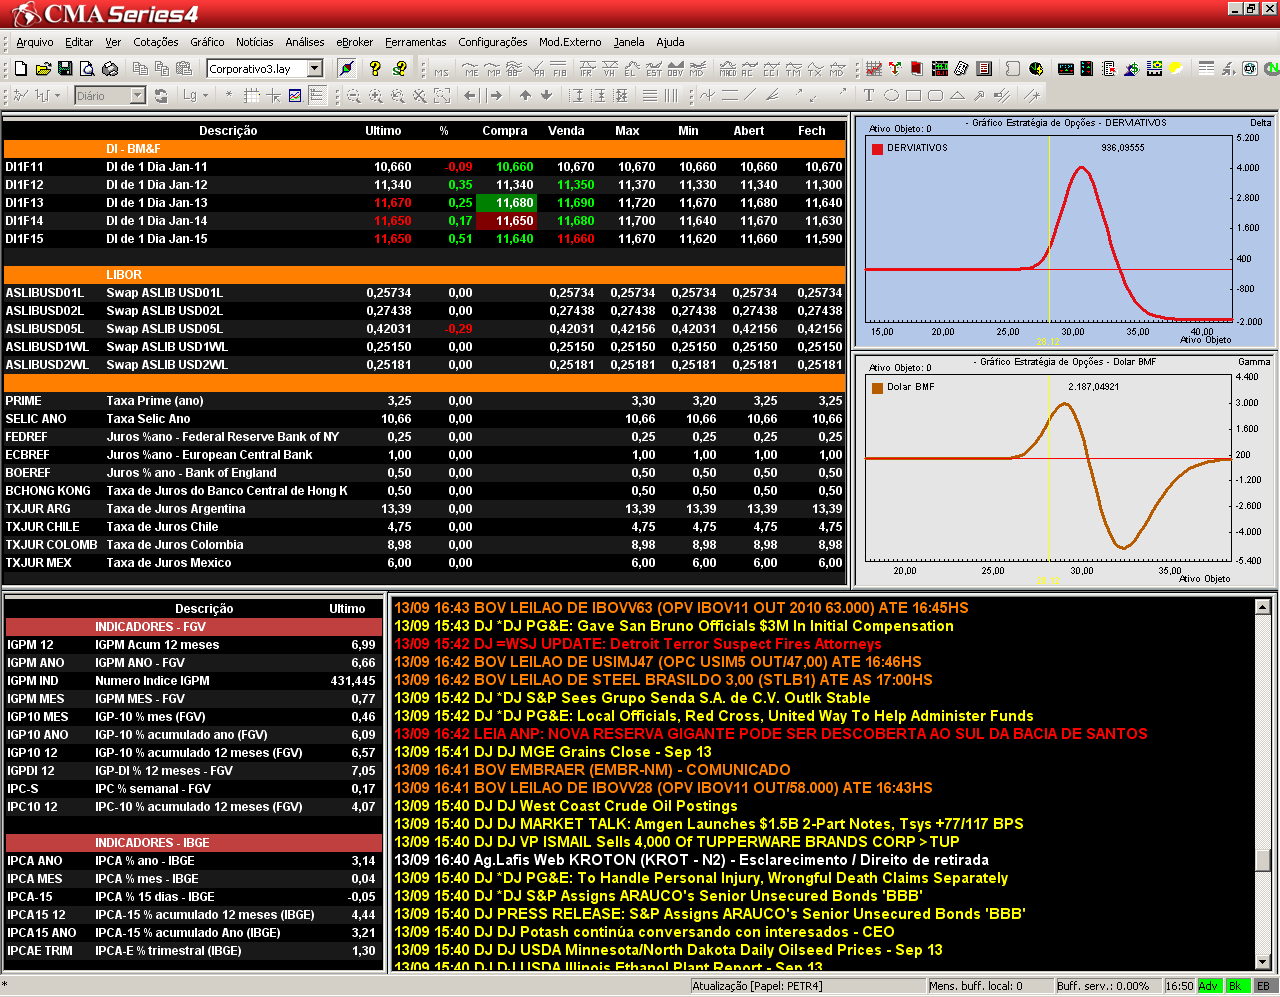Open the BOV EMBRAER (EMBR-NM) COMUNICADO news

(592, 770)
